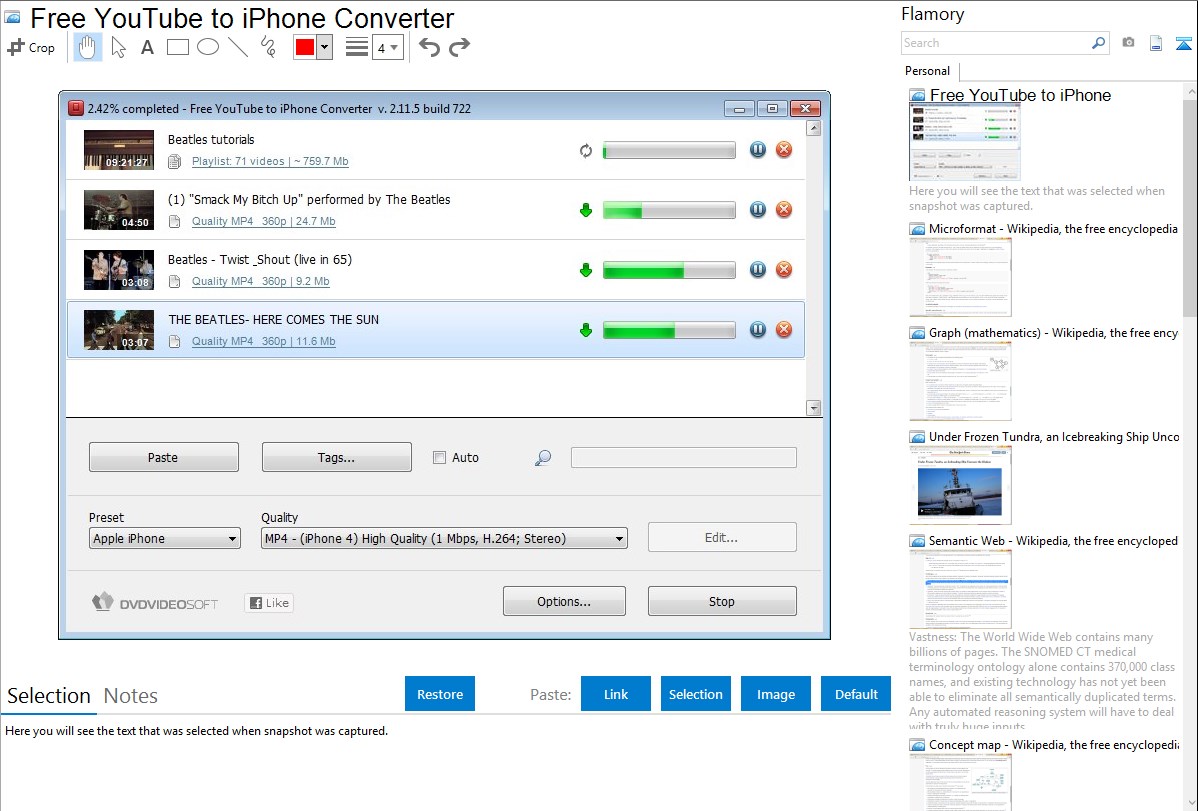1198x811 pixels.
Task: Click the converter search magnifier icon
Action: point(542,458)
